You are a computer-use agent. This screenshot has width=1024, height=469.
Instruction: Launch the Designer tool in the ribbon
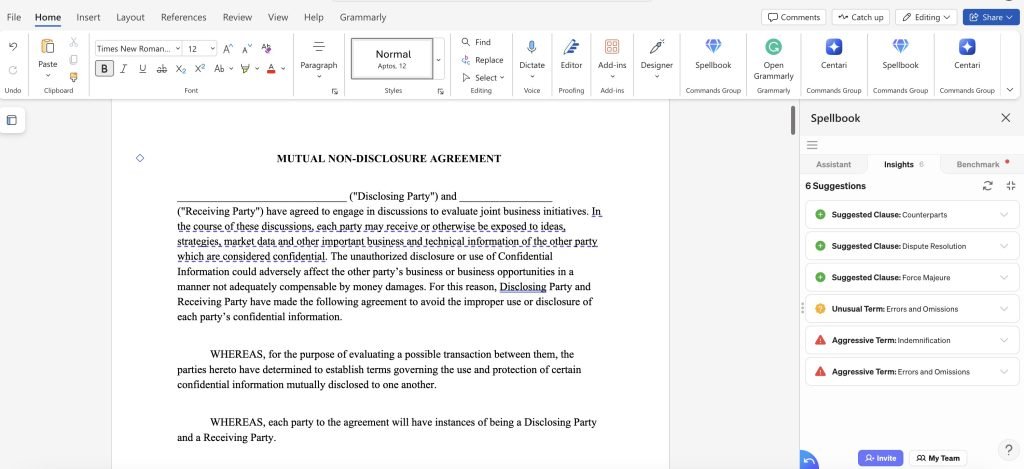coord(657,53)
